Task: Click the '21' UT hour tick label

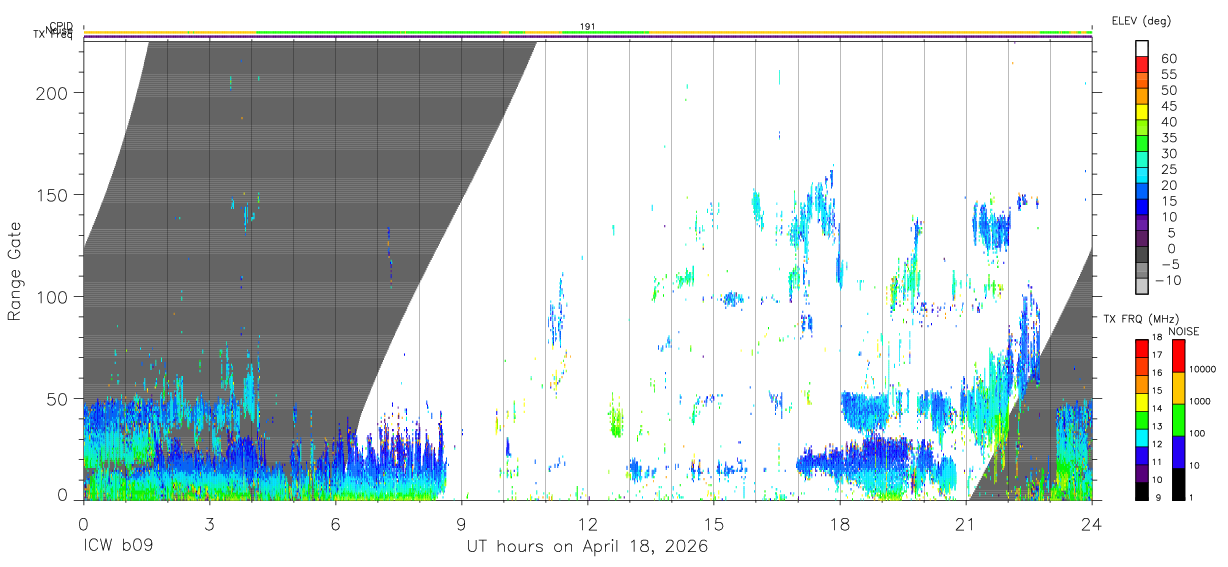Action: pyautogui.click(x=965, y=523)
